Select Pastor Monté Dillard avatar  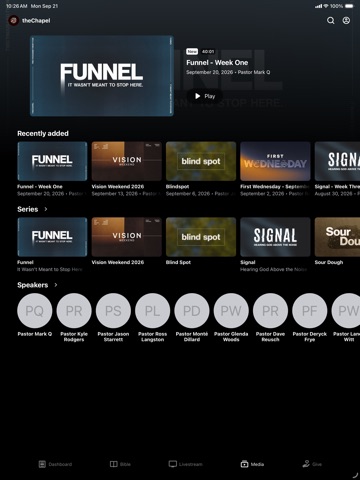(192, 311)
